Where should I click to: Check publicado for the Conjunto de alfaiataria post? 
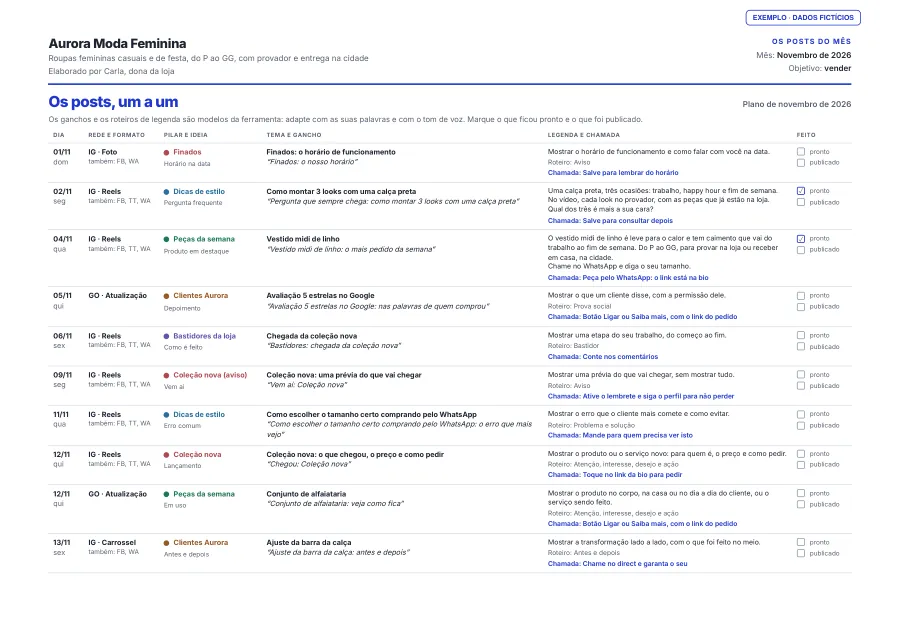click(x=801, y=505)
